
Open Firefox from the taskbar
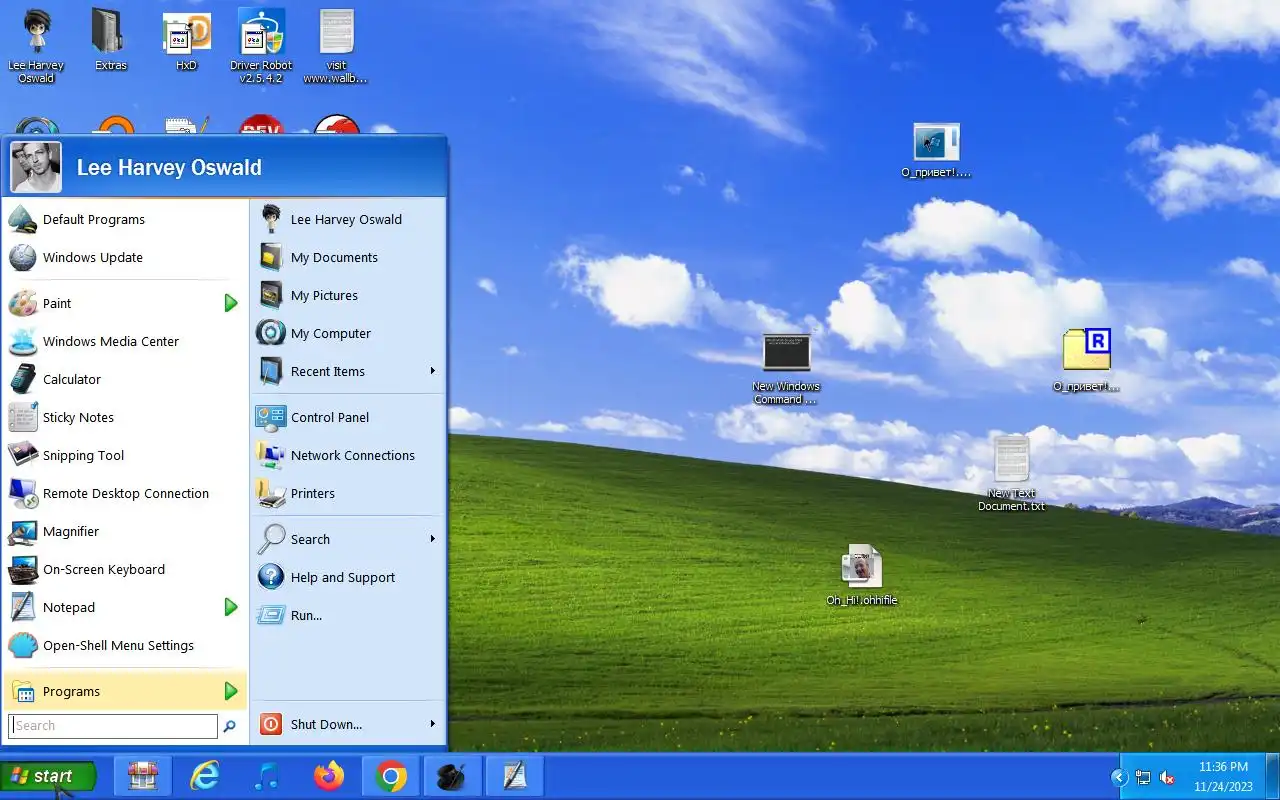pyautogui.click(x=329, y=776)
